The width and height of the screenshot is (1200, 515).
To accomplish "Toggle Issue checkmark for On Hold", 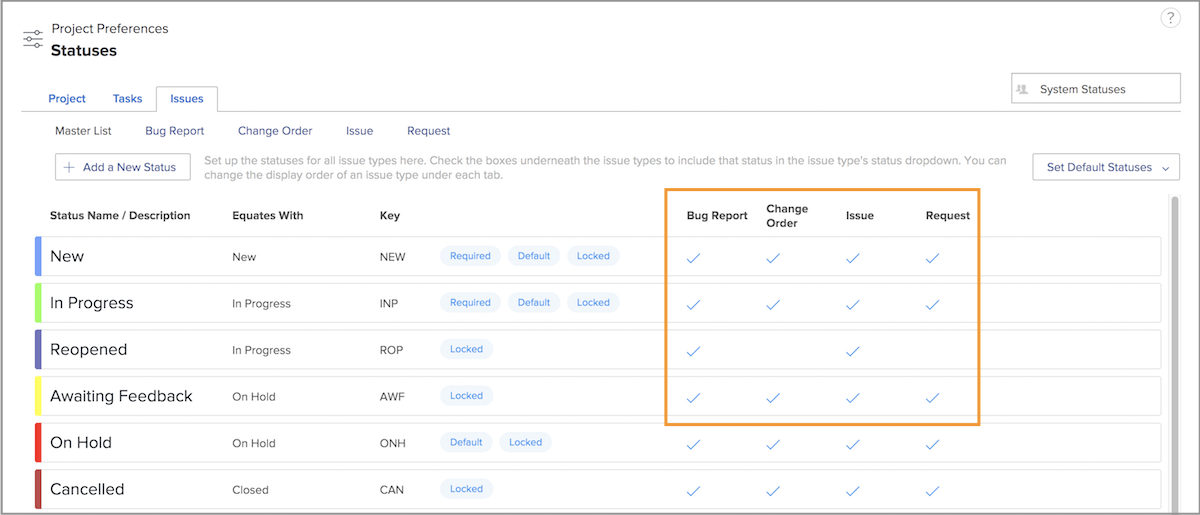I will click(x=852, y=444).
